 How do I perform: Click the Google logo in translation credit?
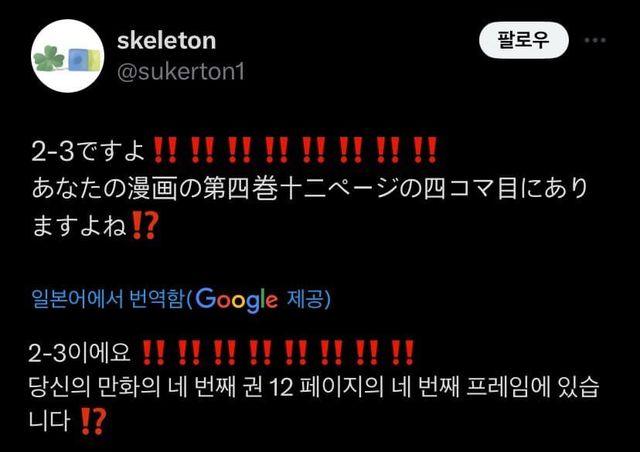(x=237, y=300)
